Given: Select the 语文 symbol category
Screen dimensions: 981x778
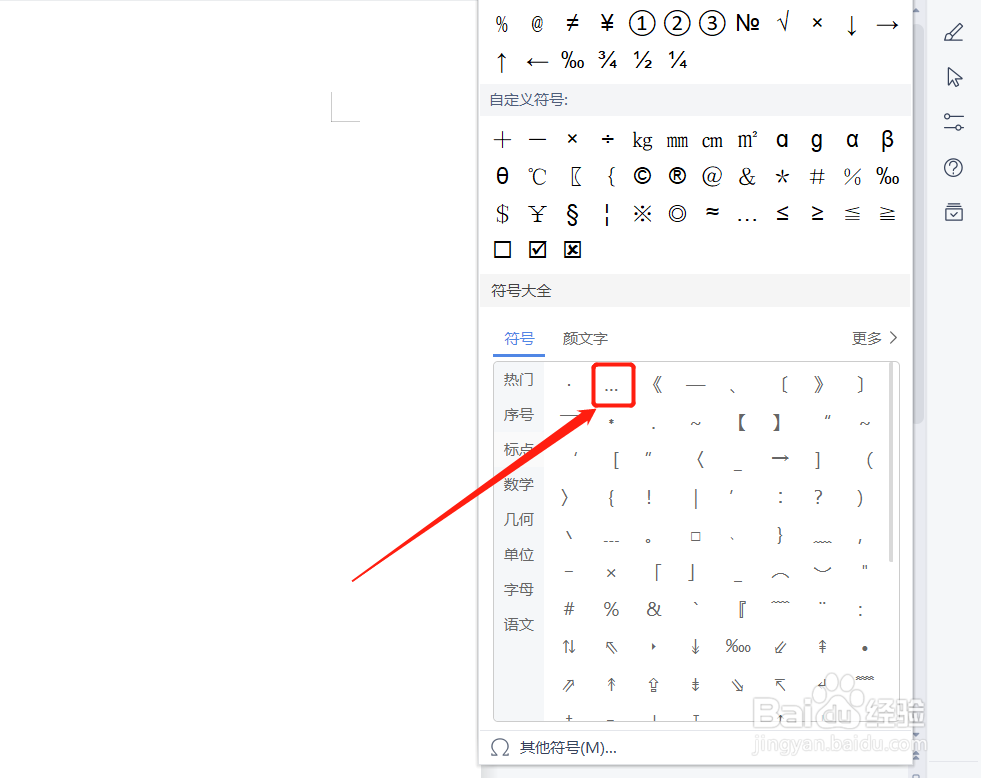Looking at the screenshot, I should [x=519, y=625].
